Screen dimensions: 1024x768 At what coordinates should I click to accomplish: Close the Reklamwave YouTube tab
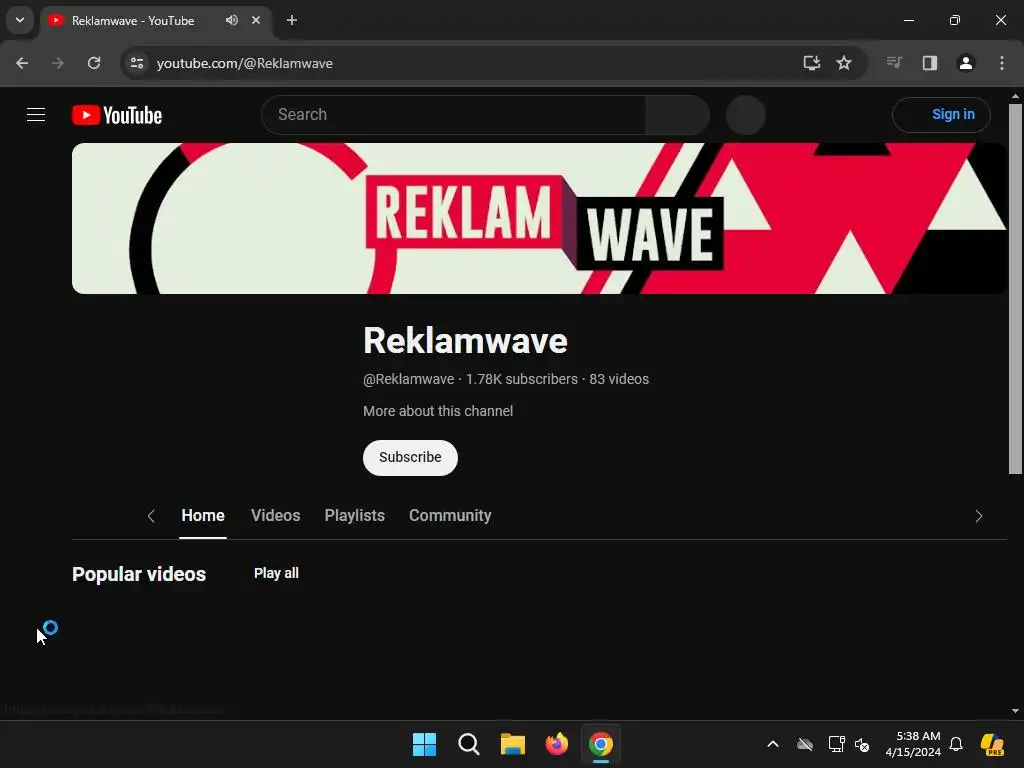[x=256, y=20]
